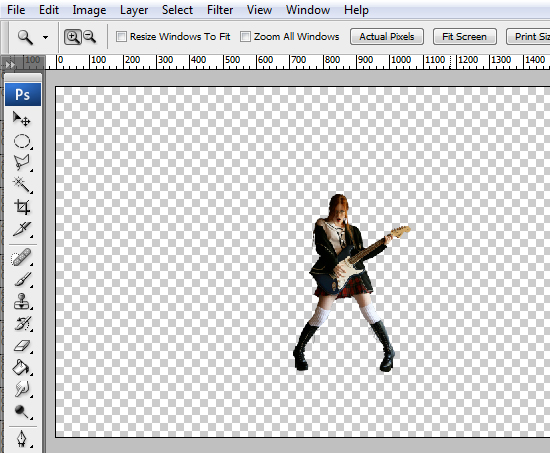Select the Slice tool
550x453 pixels.
22,229
